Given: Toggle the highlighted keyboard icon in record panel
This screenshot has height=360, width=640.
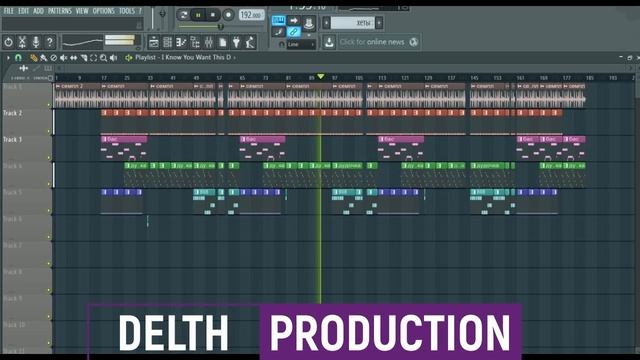Looking at the screenshot, I should click(278, 20).
